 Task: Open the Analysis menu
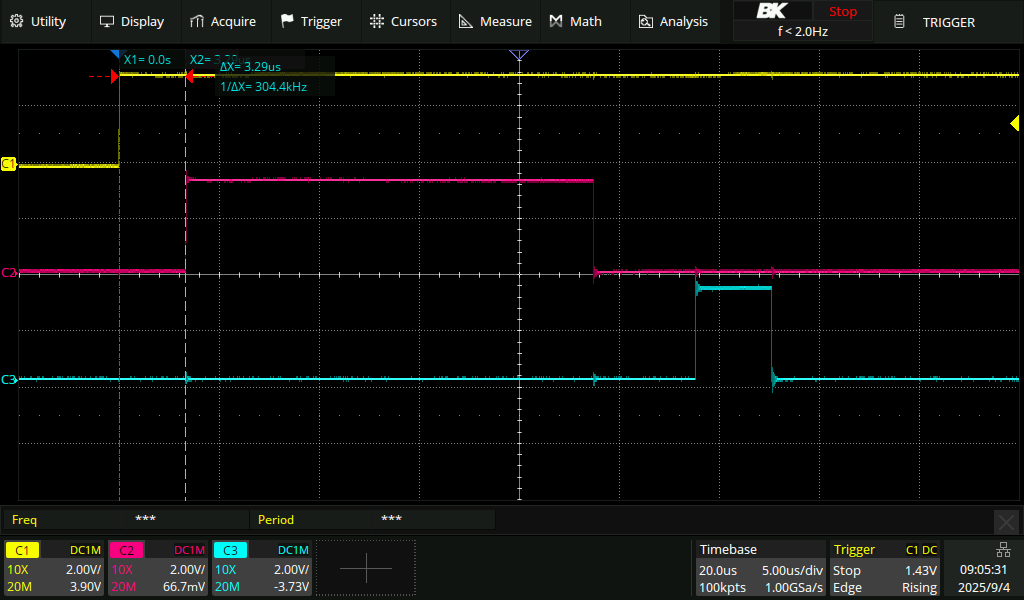click(x=673, y=22)
